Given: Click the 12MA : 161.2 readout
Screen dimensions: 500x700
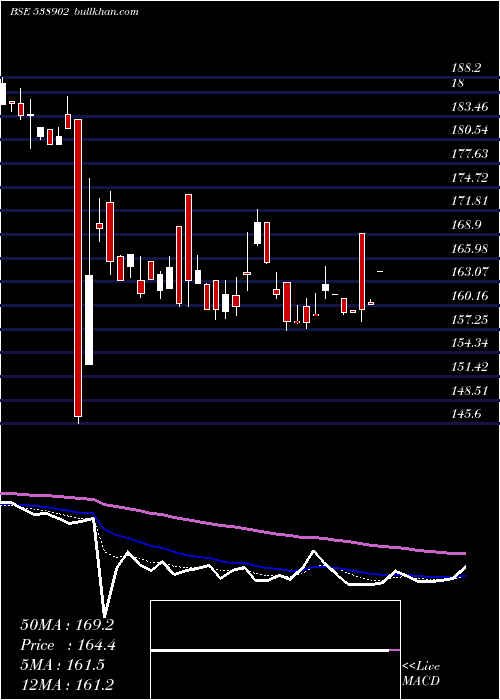Looking at the screenshot, I should [x=67, y=684].
